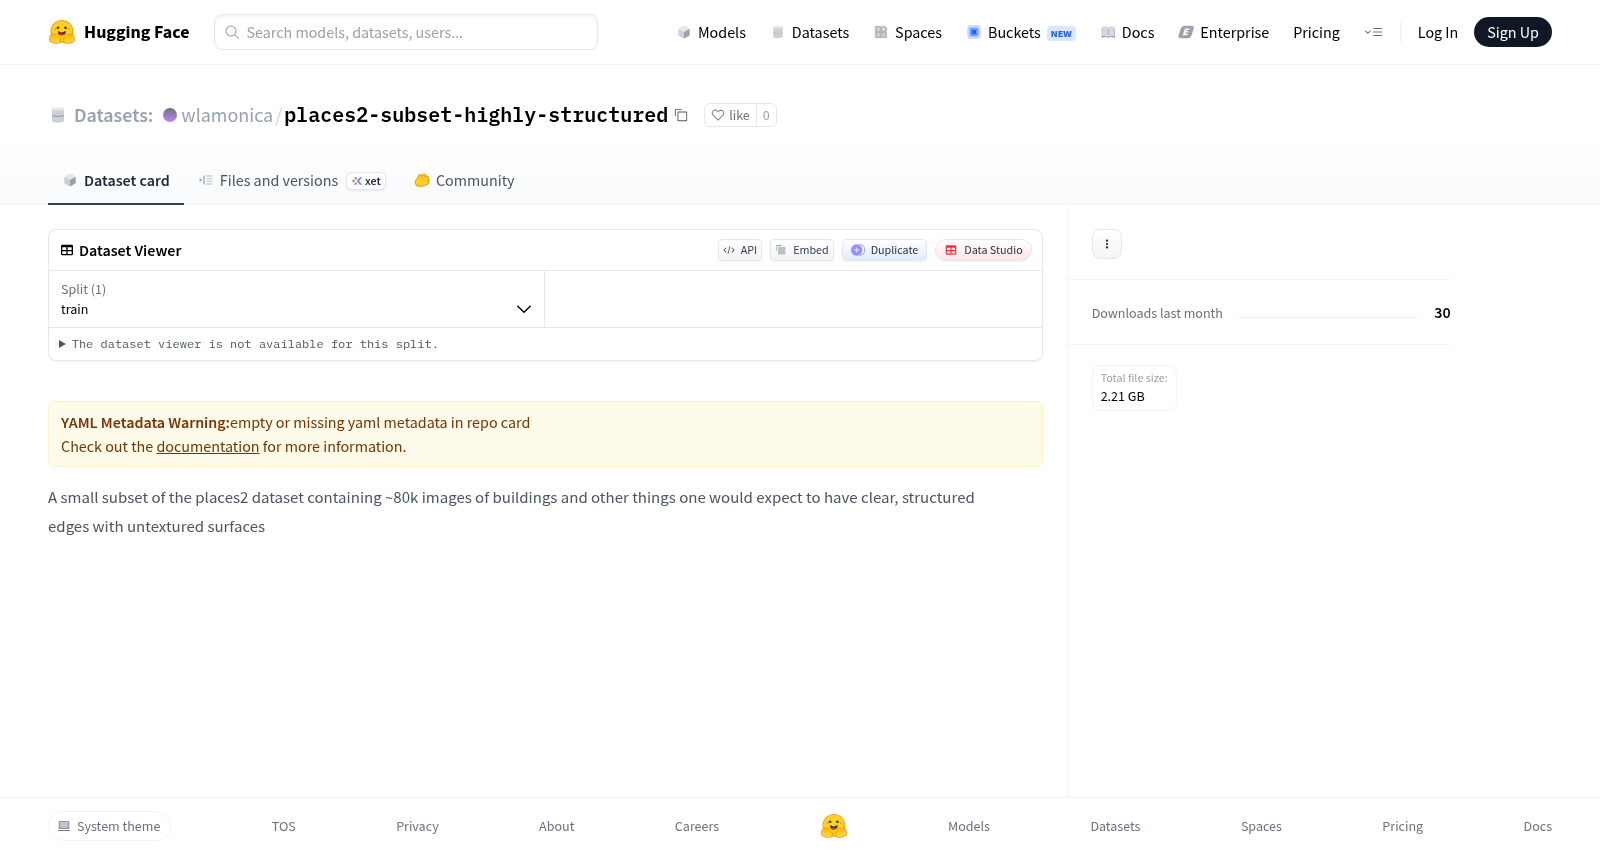Open Spaces link in footer

coord(1261,826)
